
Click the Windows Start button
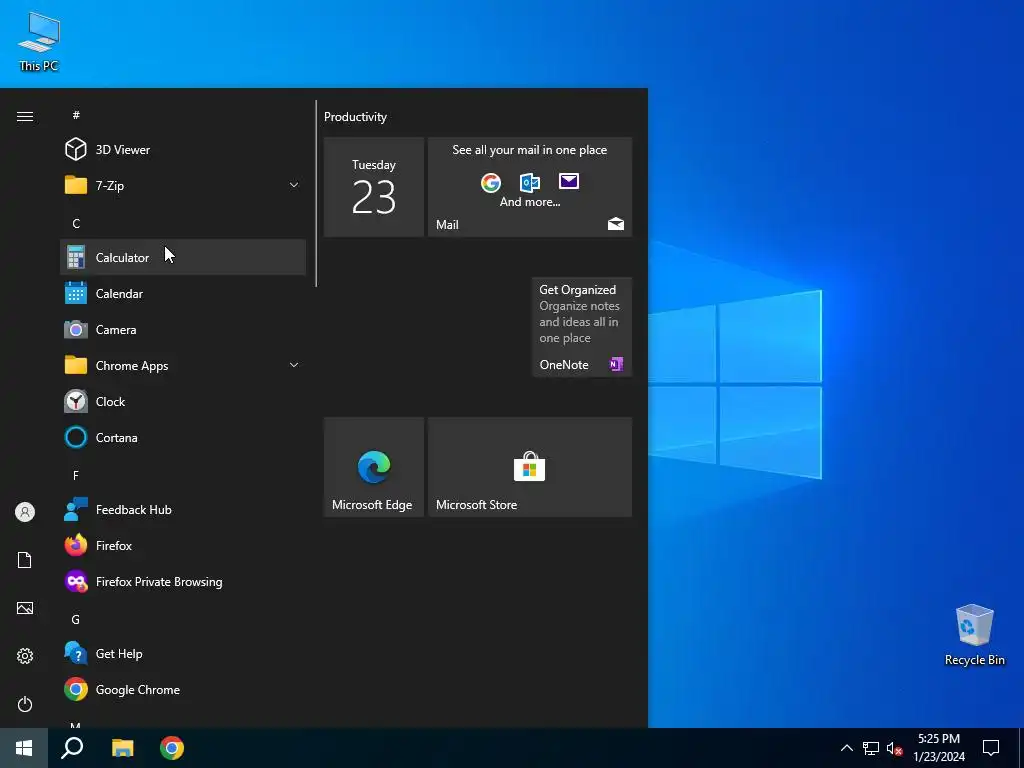coord(24,748)
